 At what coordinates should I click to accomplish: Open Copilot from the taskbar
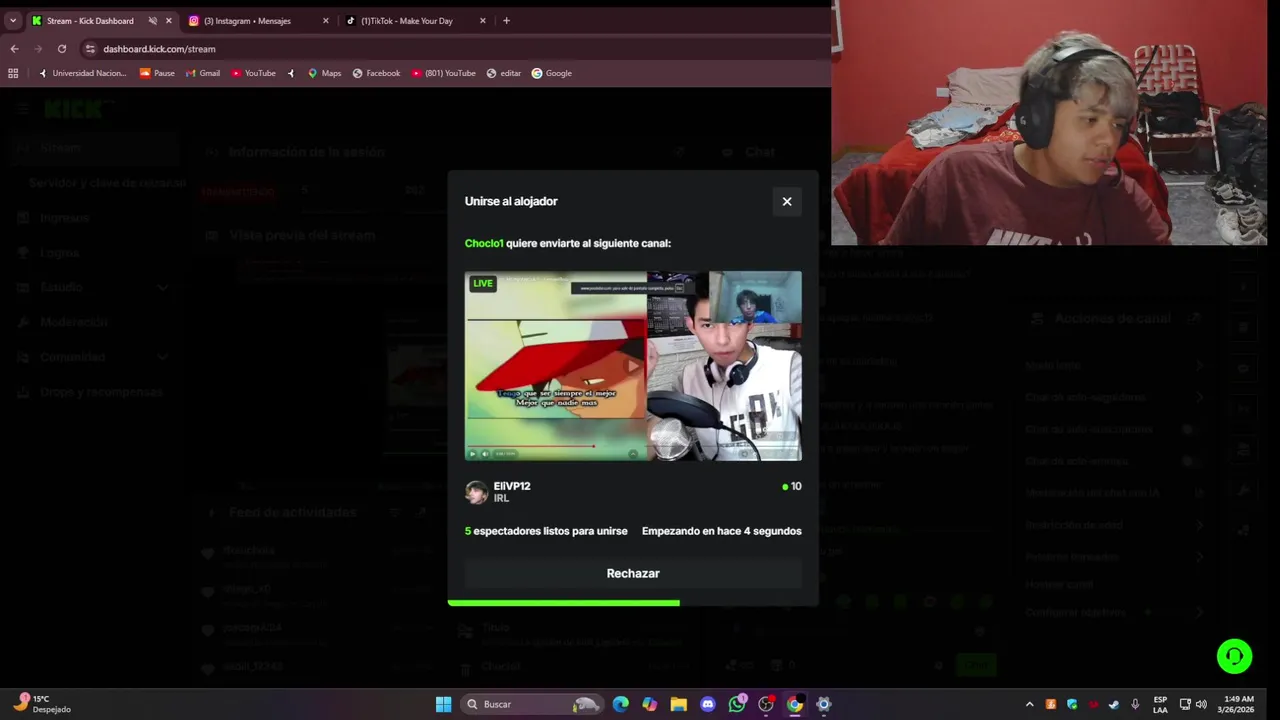click(x=650, y=704)
